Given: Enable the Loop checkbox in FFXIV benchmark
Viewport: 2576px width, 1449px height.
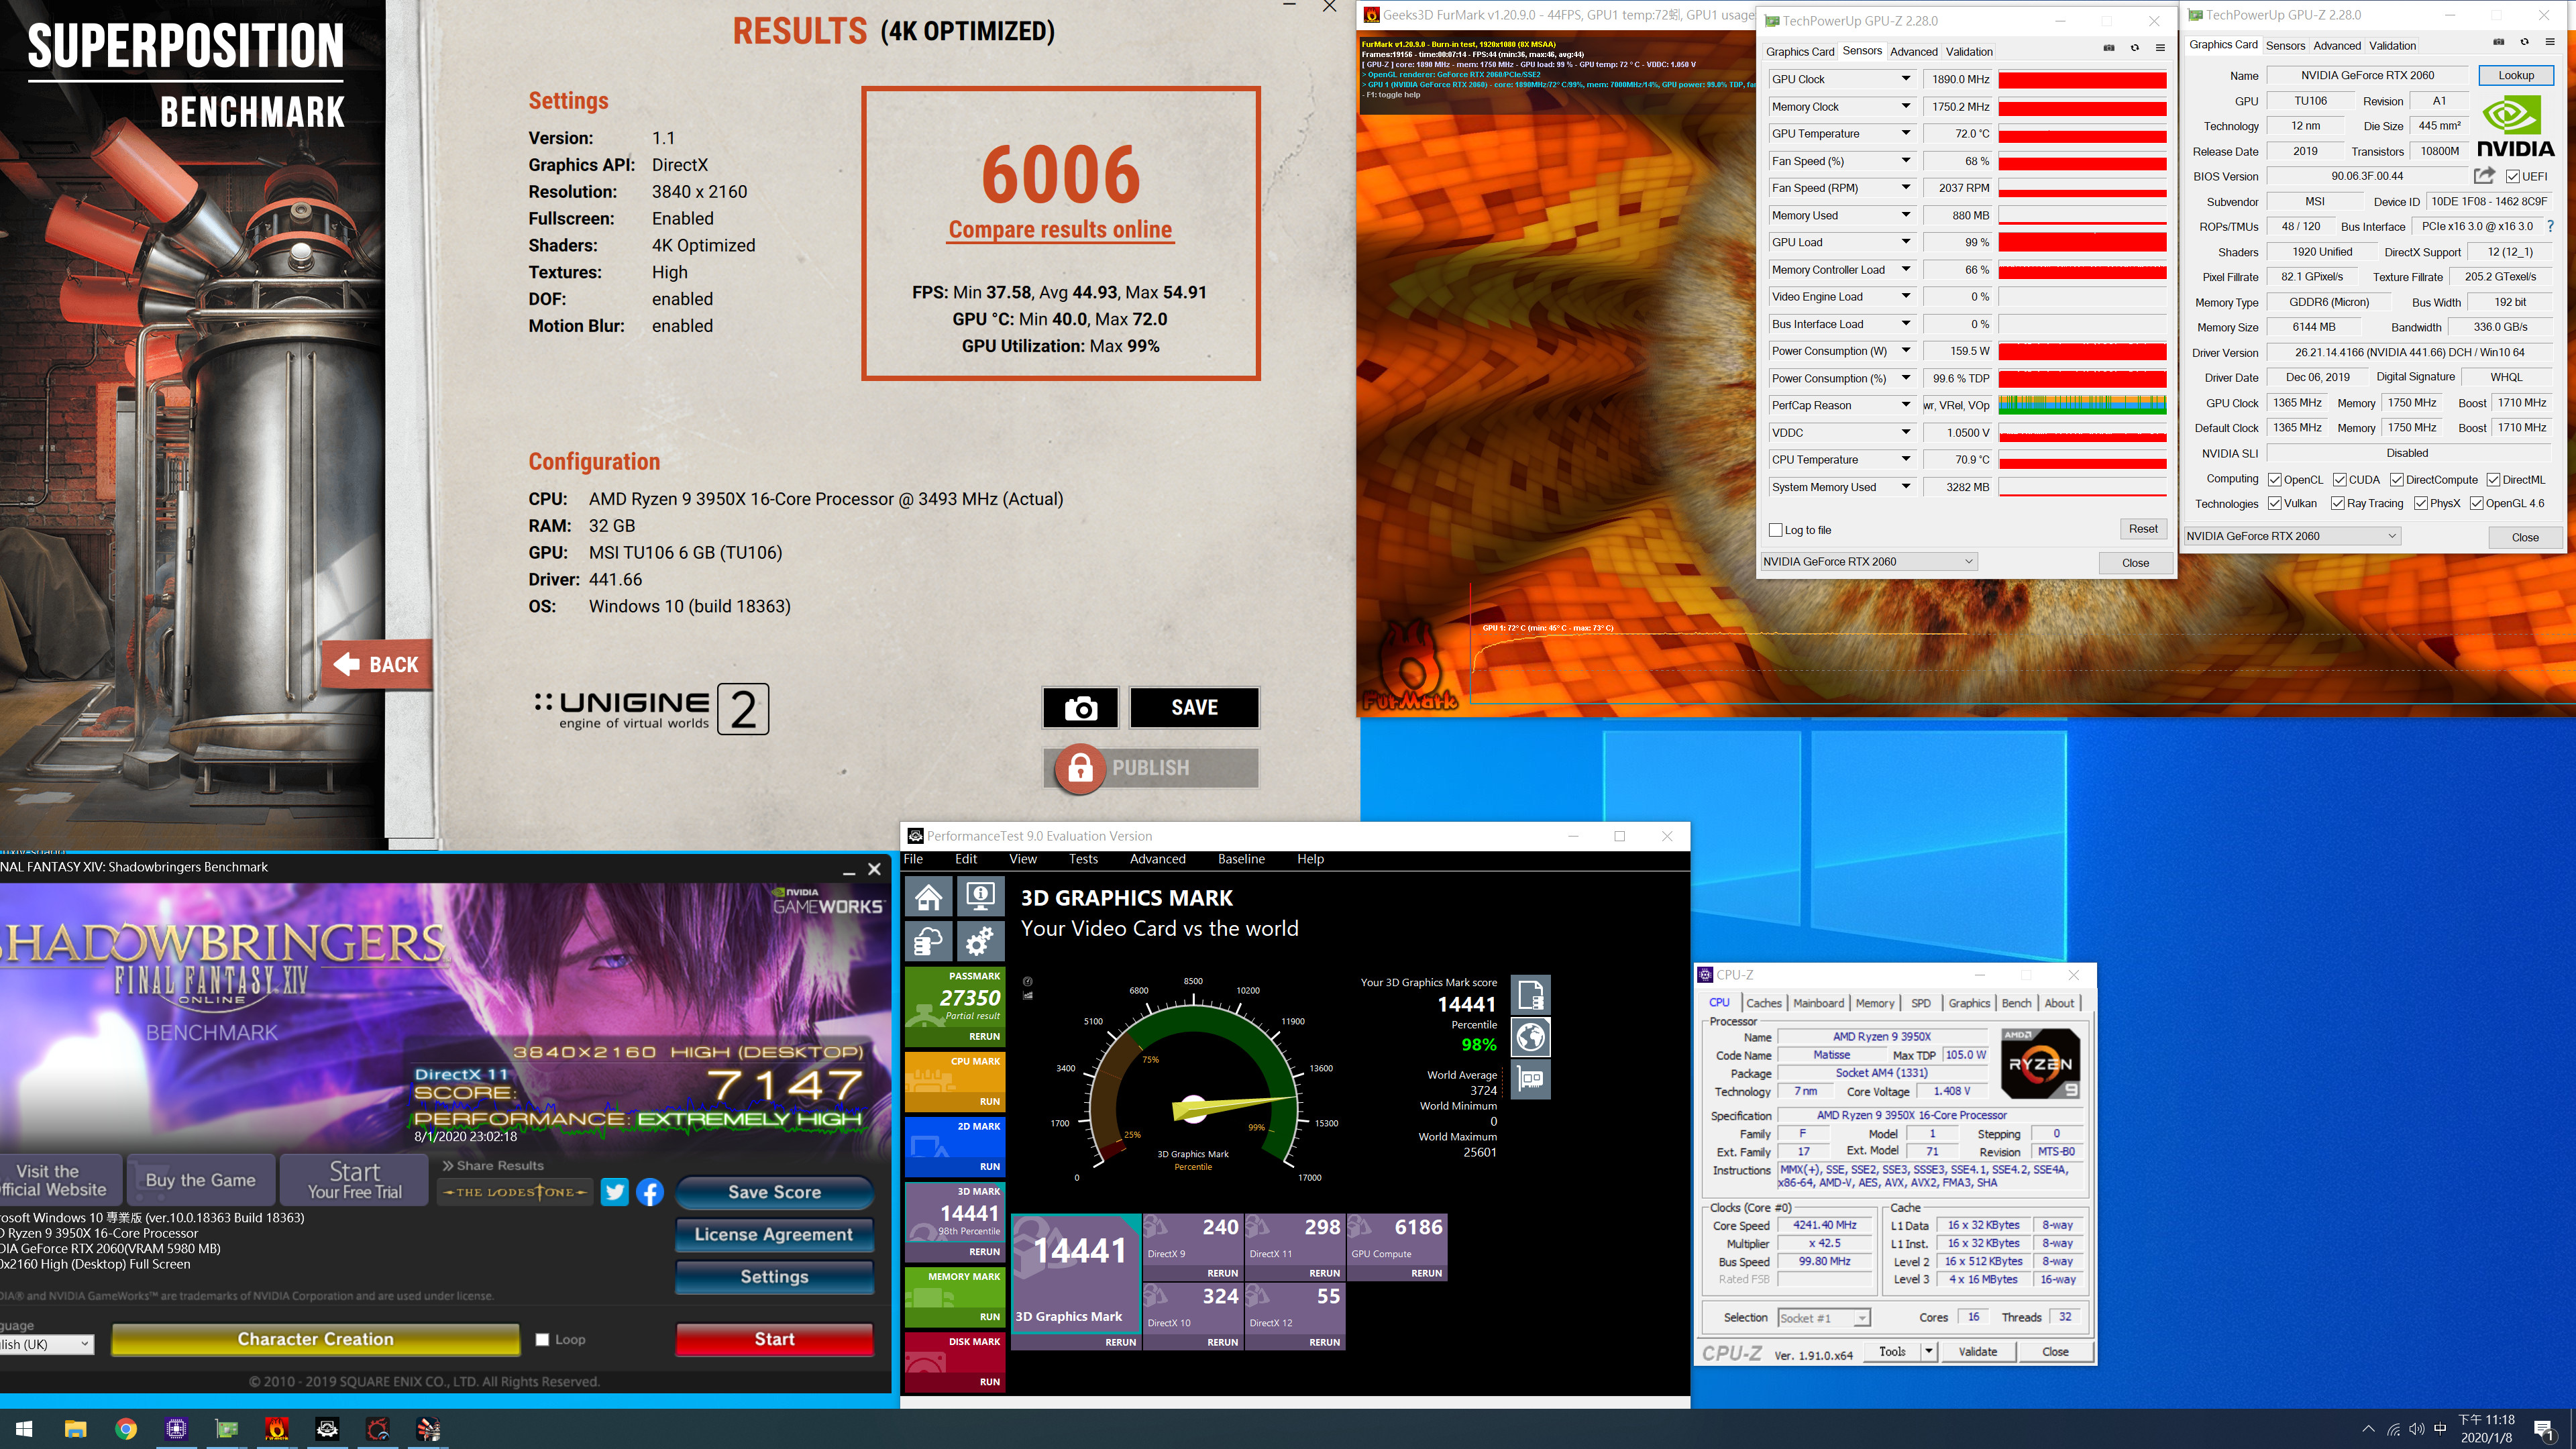Looking at the screenshot, I should click(x=542, y=1340).
